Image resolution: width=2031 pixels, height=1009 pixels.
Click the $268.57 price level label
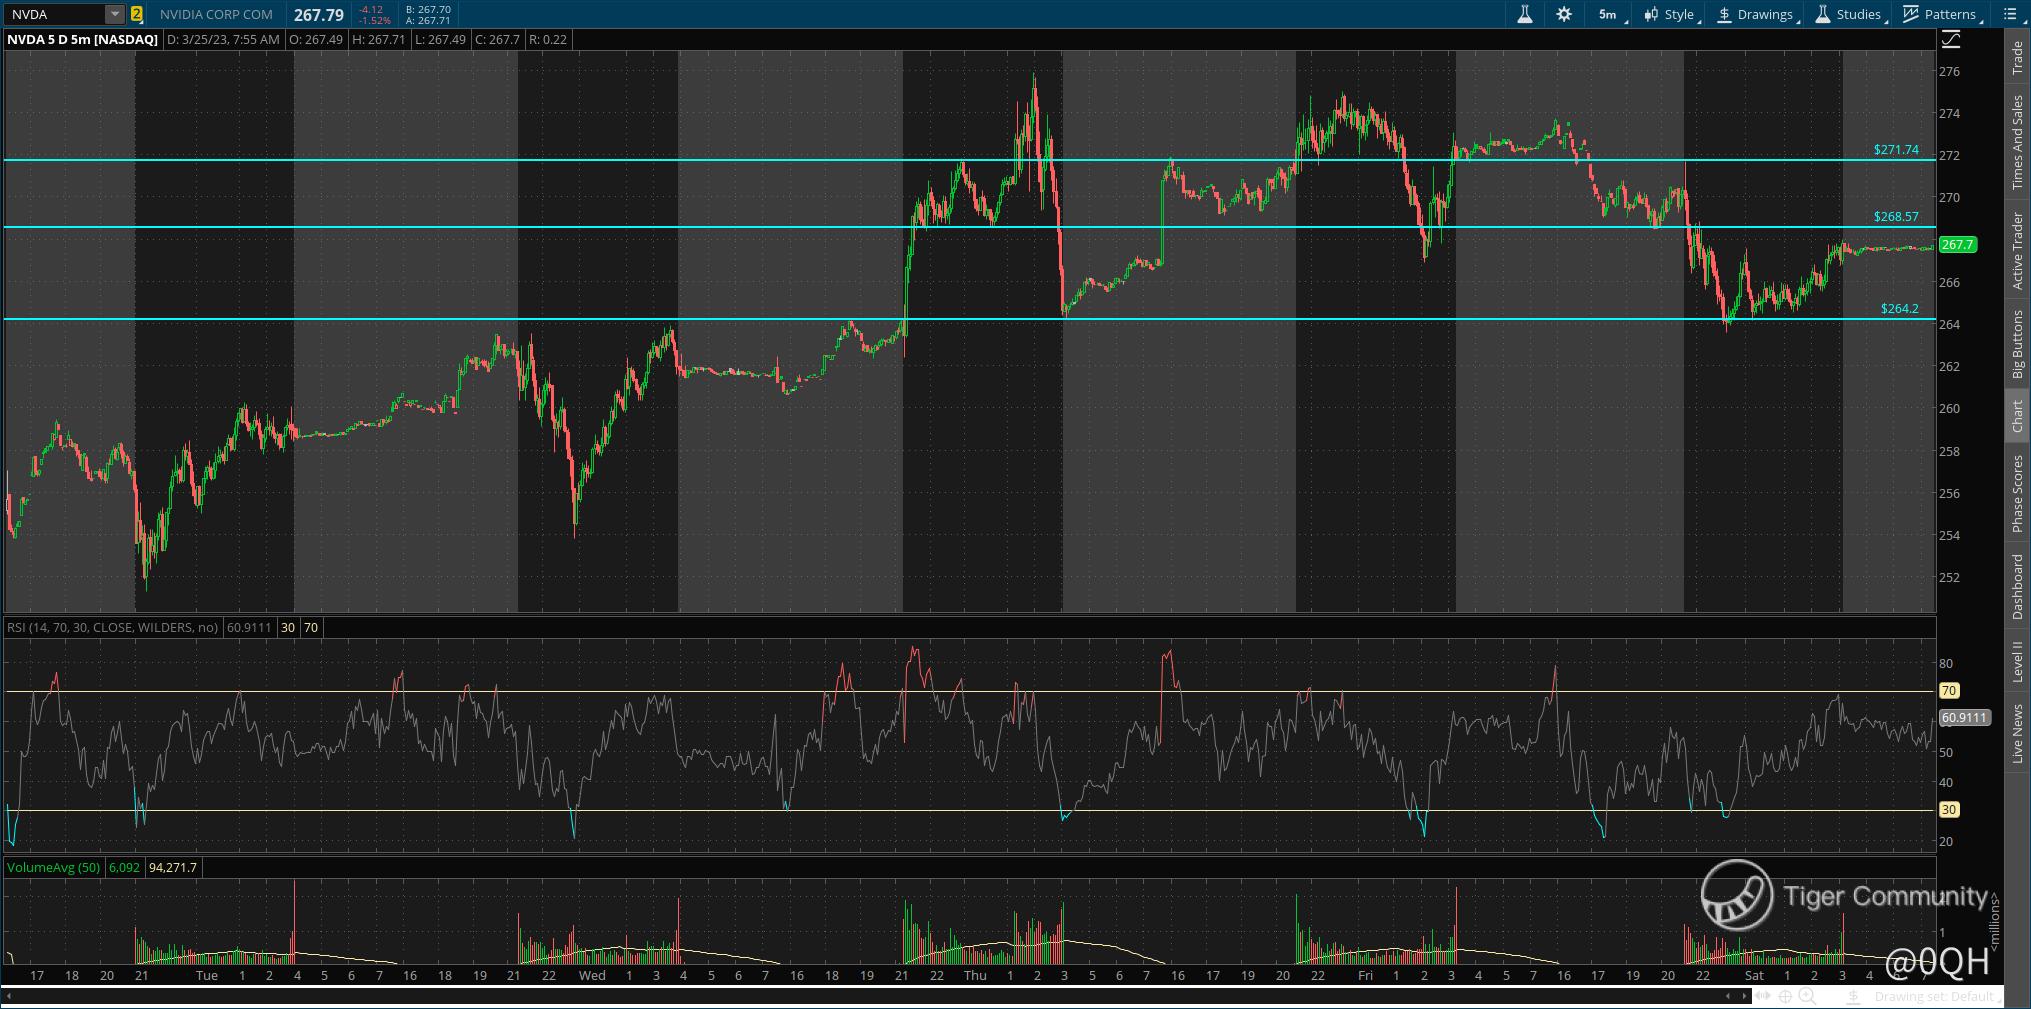(1896, 216)
